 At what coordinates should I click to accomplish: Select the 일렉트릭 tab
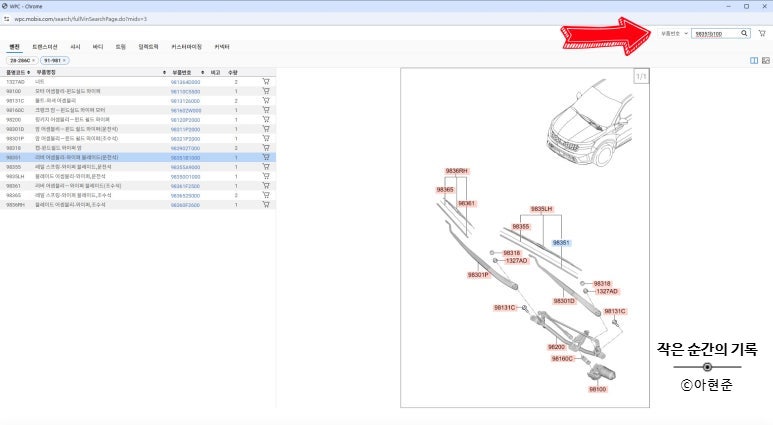click(148, 47)
